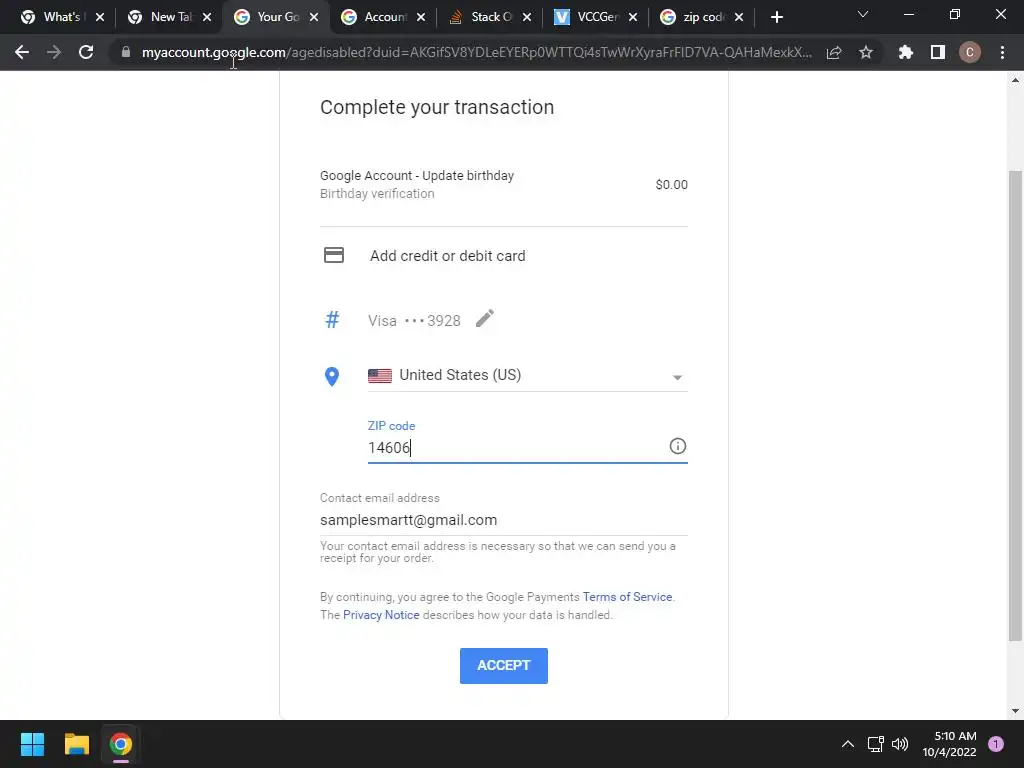Open the volume tray icon

900,744
